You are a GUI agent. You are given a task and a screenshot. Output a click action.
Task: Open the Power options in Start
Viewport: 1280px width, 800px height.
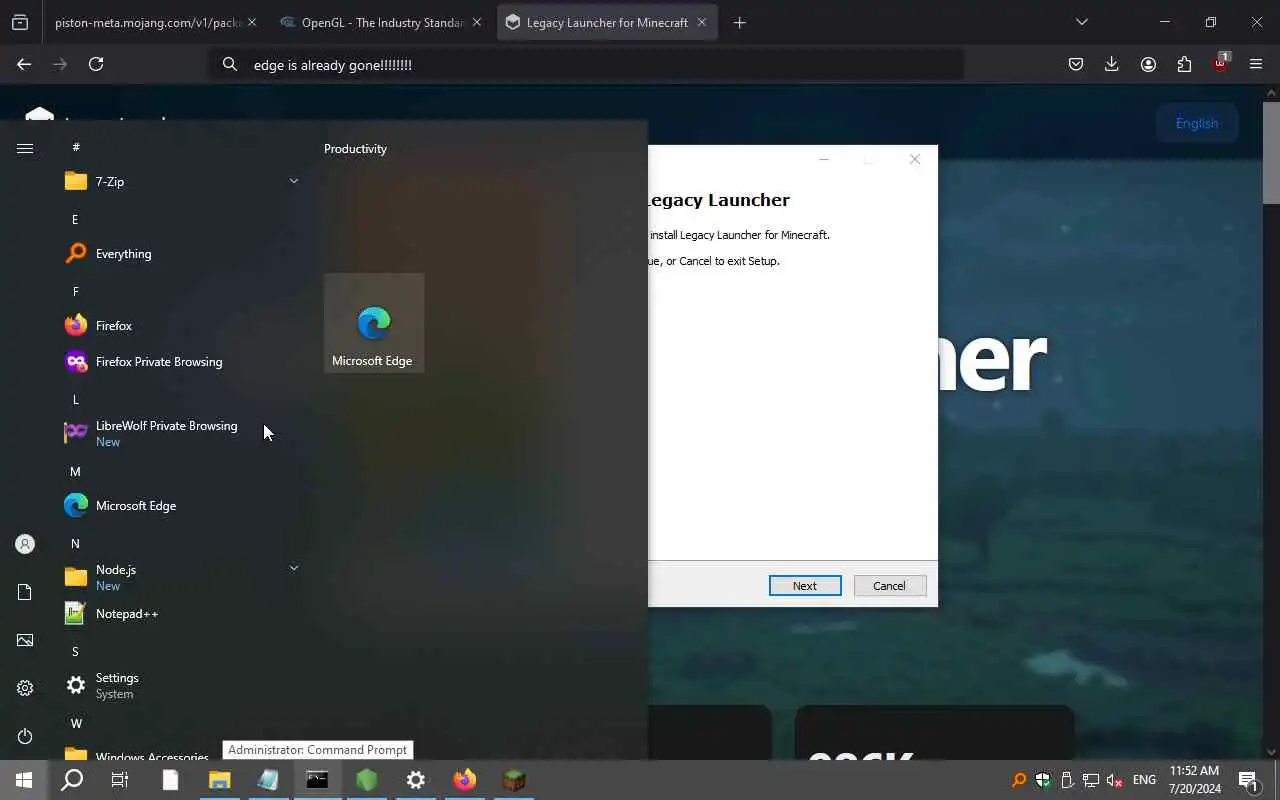[x=25, y=736]
